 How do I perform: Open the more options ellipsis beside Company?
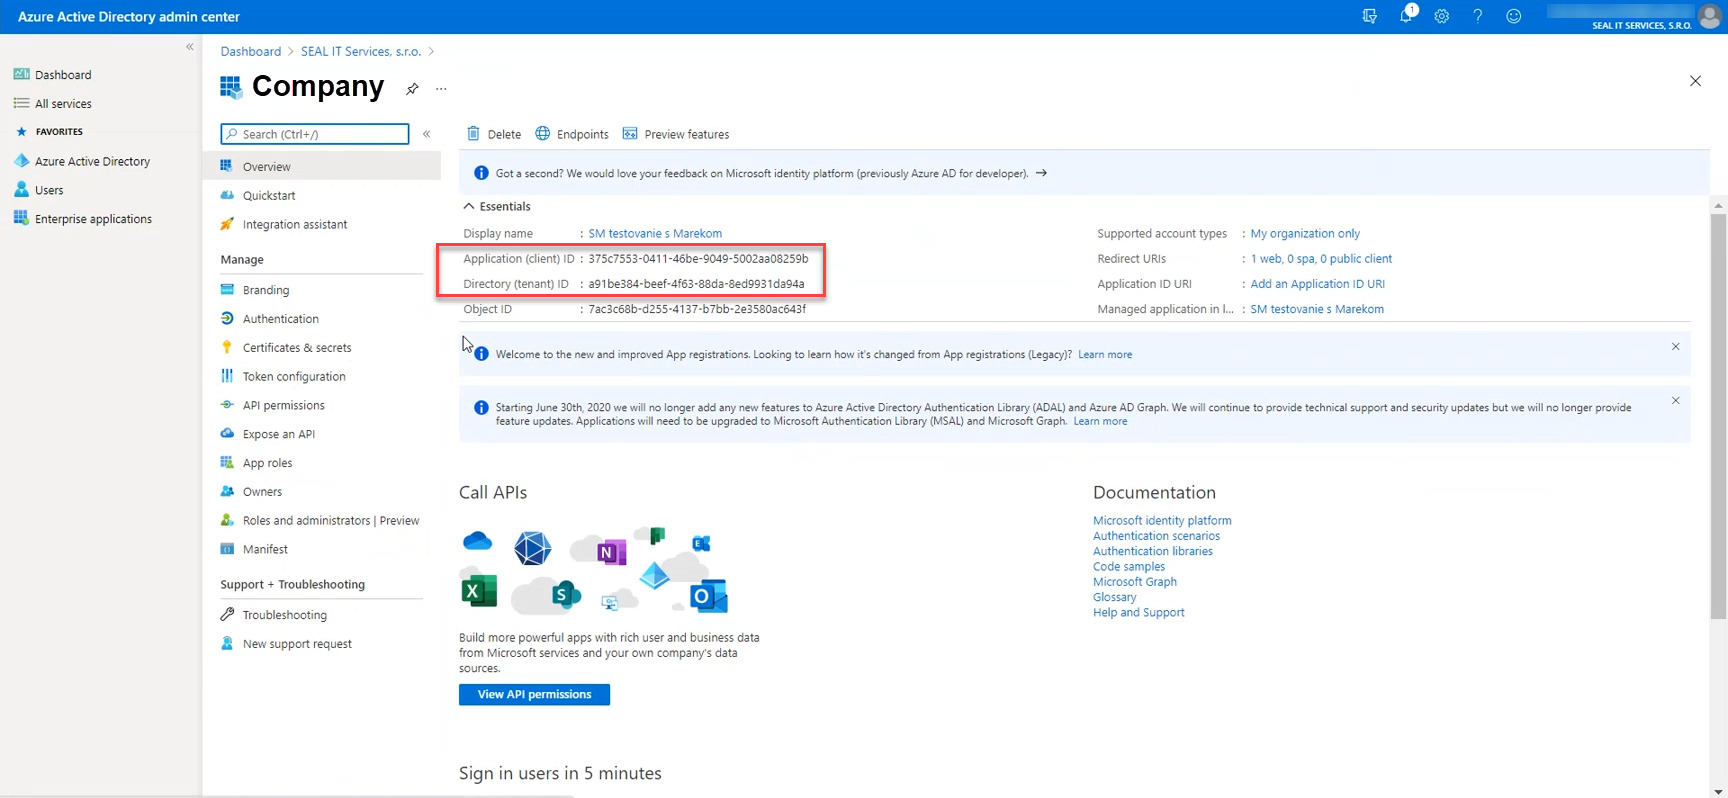click(441, 89)
